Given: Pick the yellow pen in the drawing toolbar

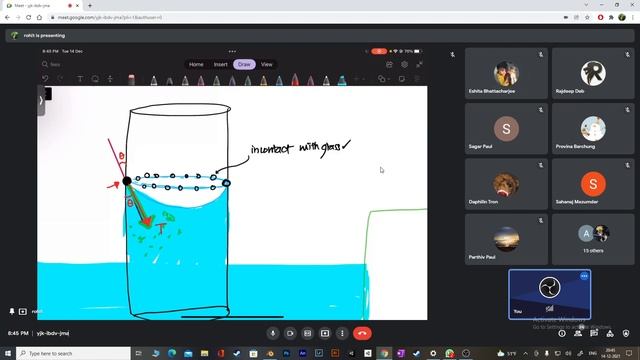Looking at the screenshot, I should point(264,80).
